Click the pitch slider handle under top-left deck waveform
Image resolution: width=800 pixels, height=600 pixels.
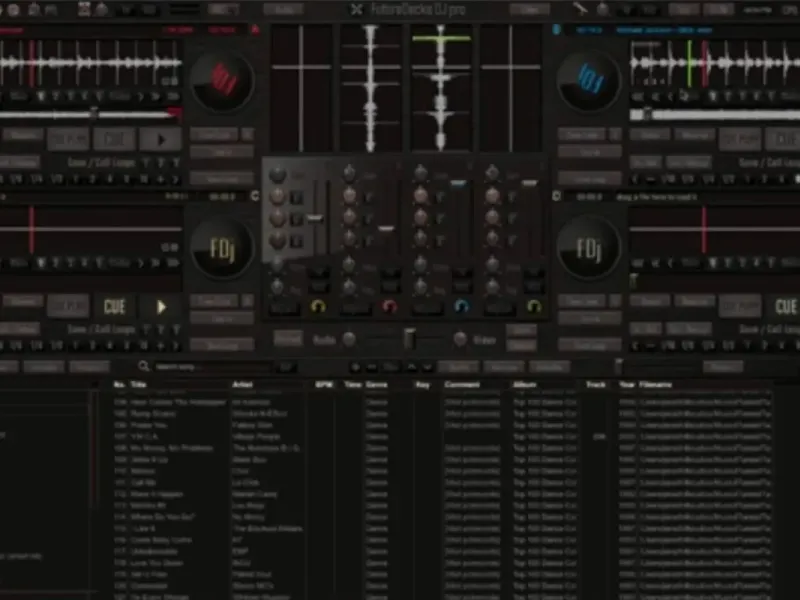[x=93, y=112]
